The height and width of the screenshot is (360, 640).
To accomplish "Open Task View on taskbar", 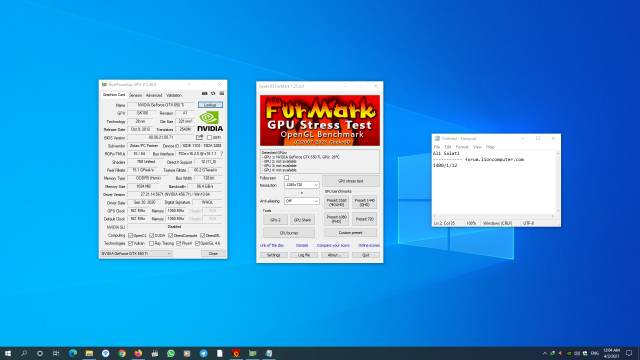I will click(x=56, y=353).
